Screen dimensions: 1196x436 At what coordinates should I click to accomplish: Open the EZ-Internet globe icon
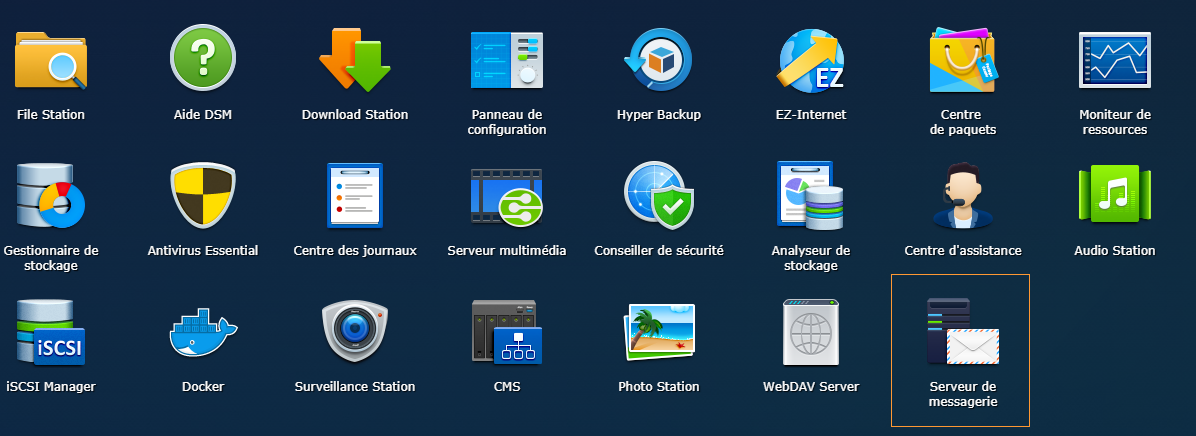811,59
